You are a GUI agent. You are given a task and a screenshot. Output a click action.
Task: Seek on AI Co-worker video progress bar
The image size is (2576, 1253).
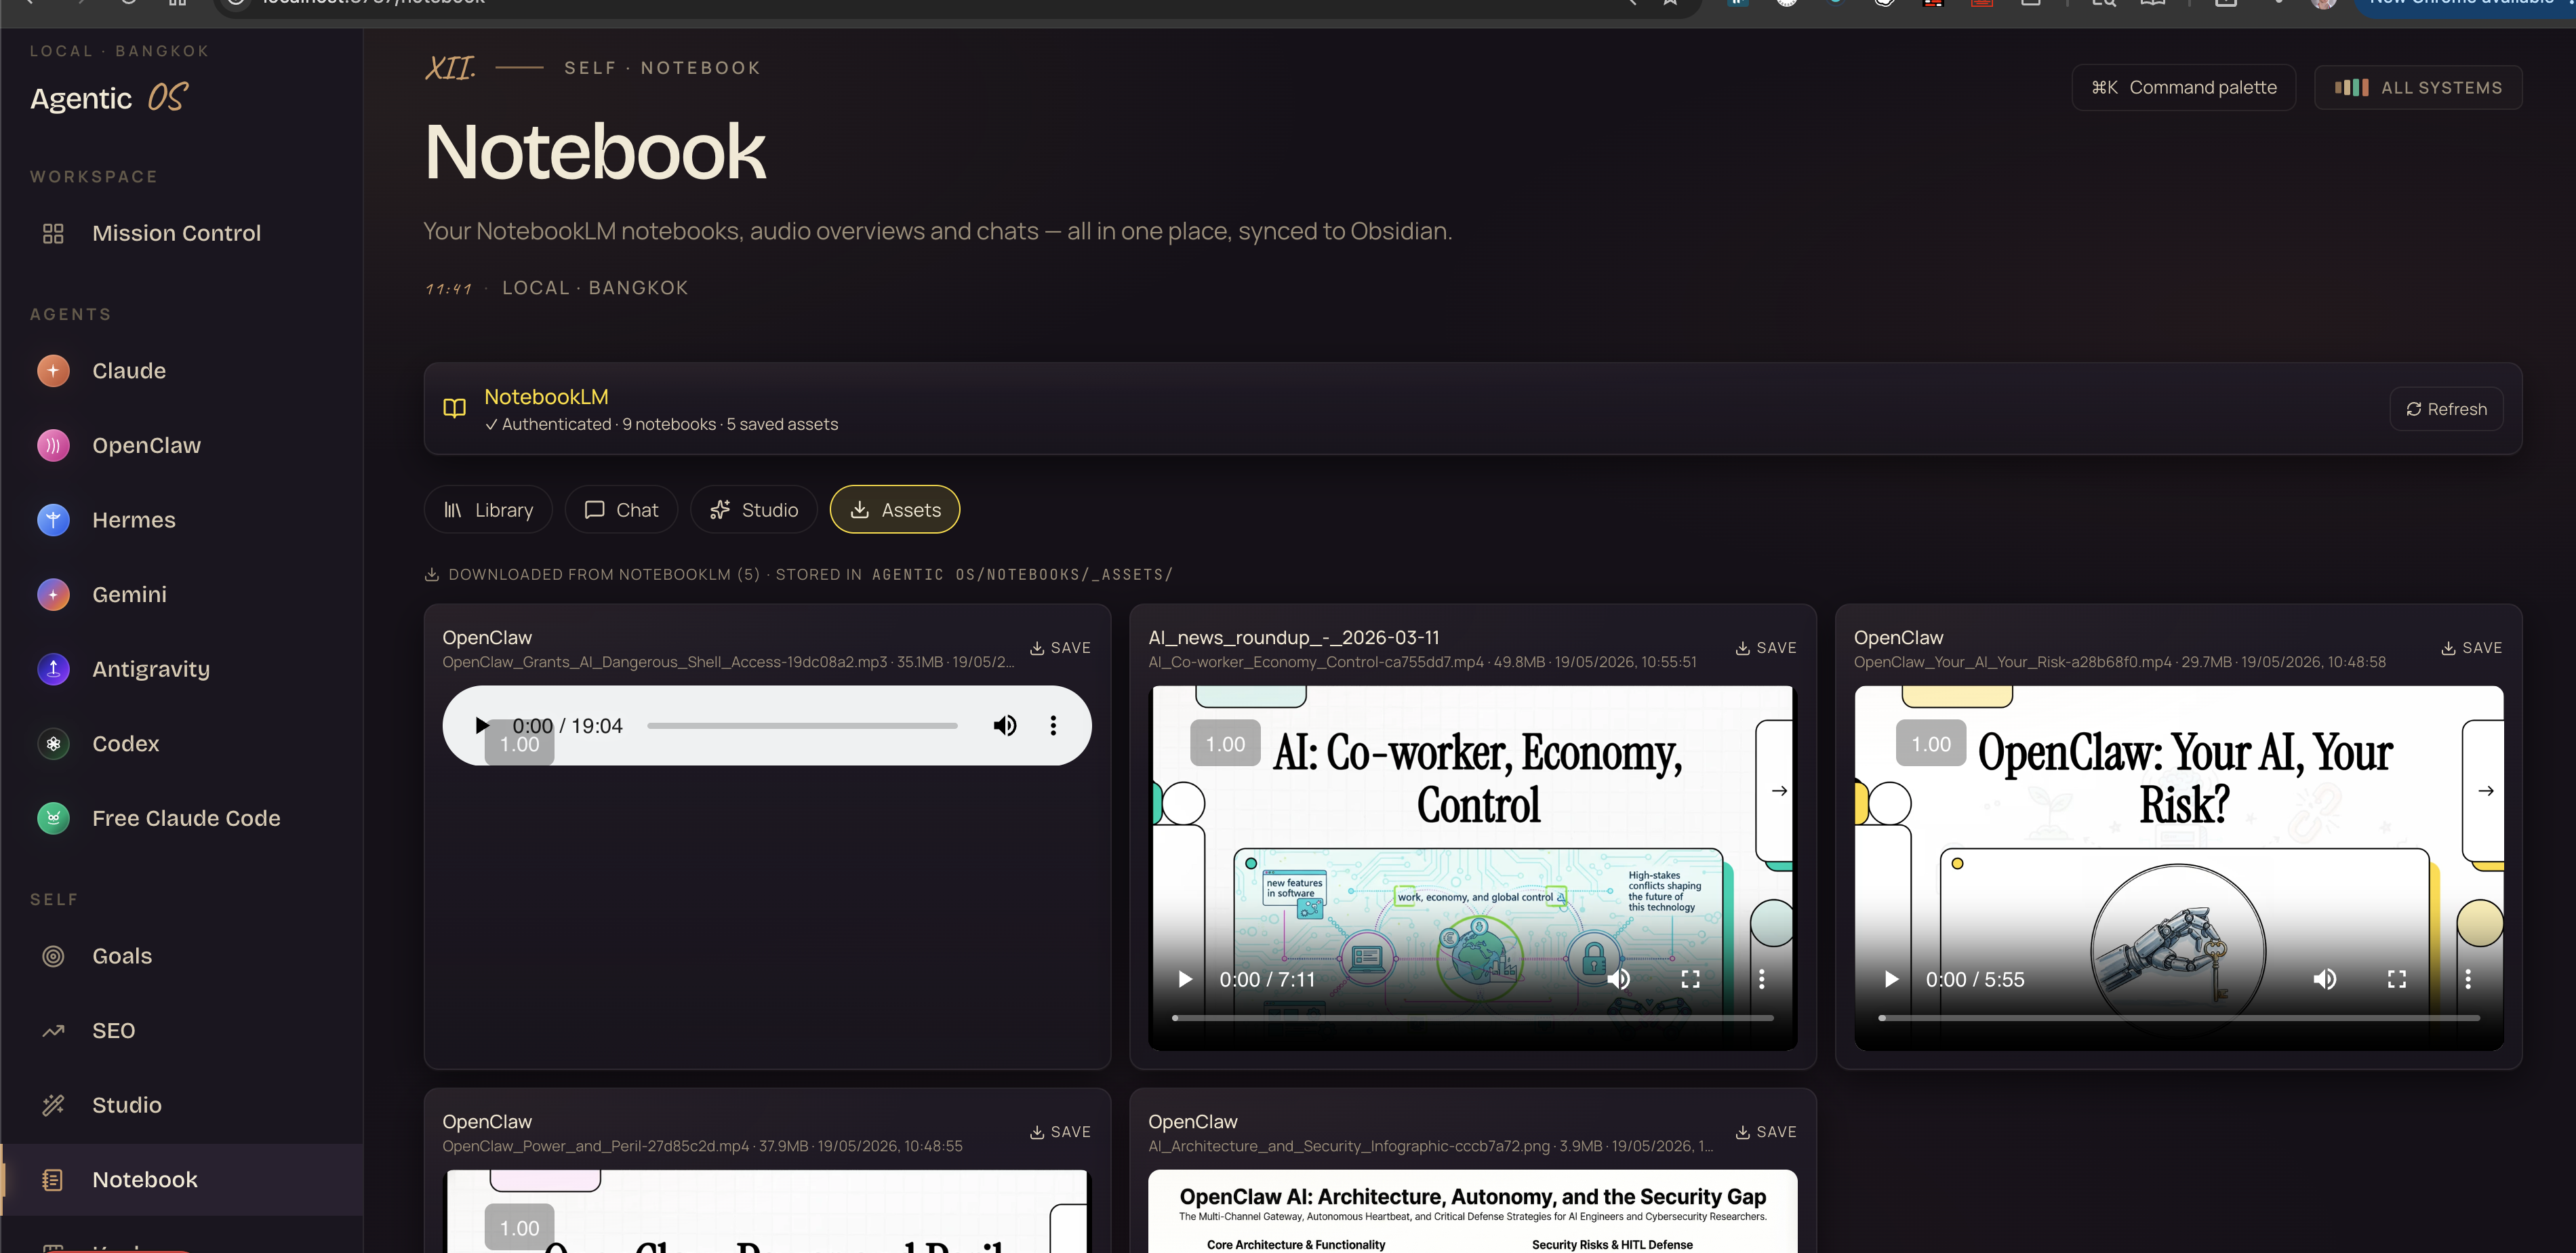click(x=1473, y=1018)
